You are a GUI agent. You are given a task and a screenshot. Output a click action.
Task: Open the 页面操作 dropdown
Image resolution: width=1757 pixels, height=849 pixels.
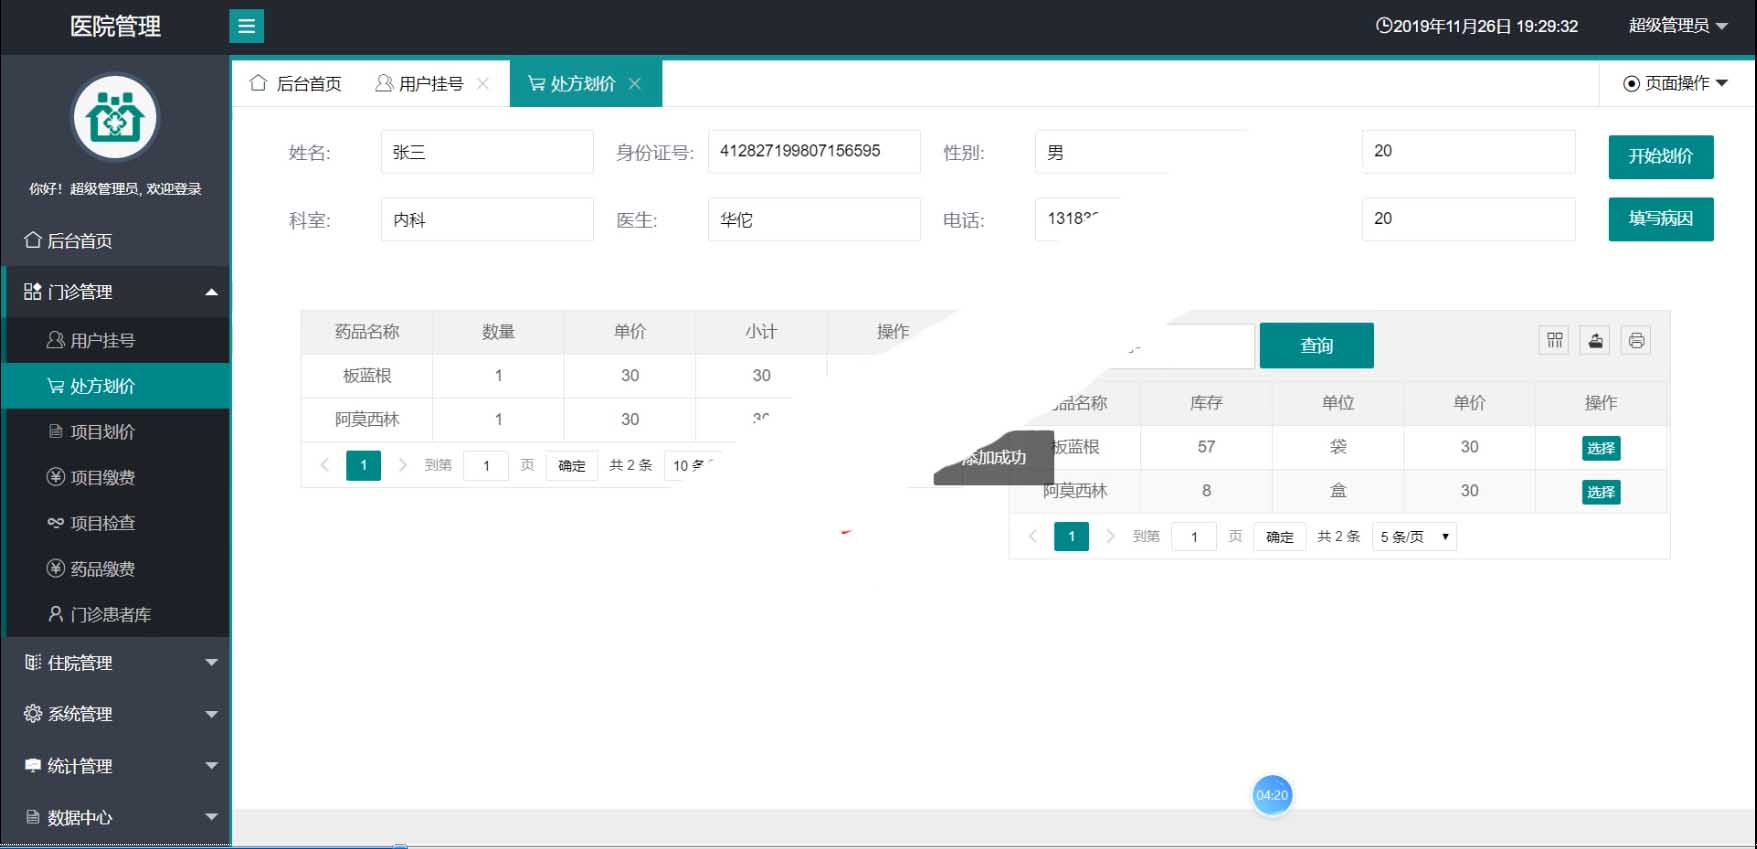1675,84
